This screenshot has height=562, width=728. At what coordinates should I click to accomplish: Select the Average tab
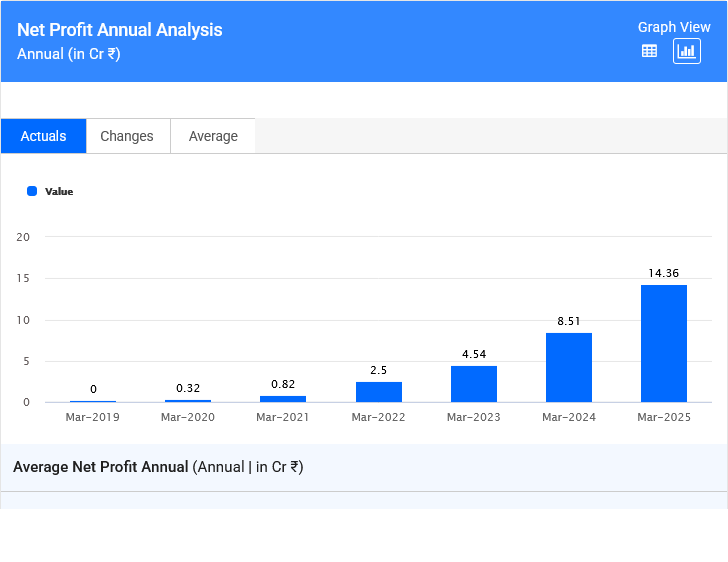pyautogui.click(x=213, y=136)
